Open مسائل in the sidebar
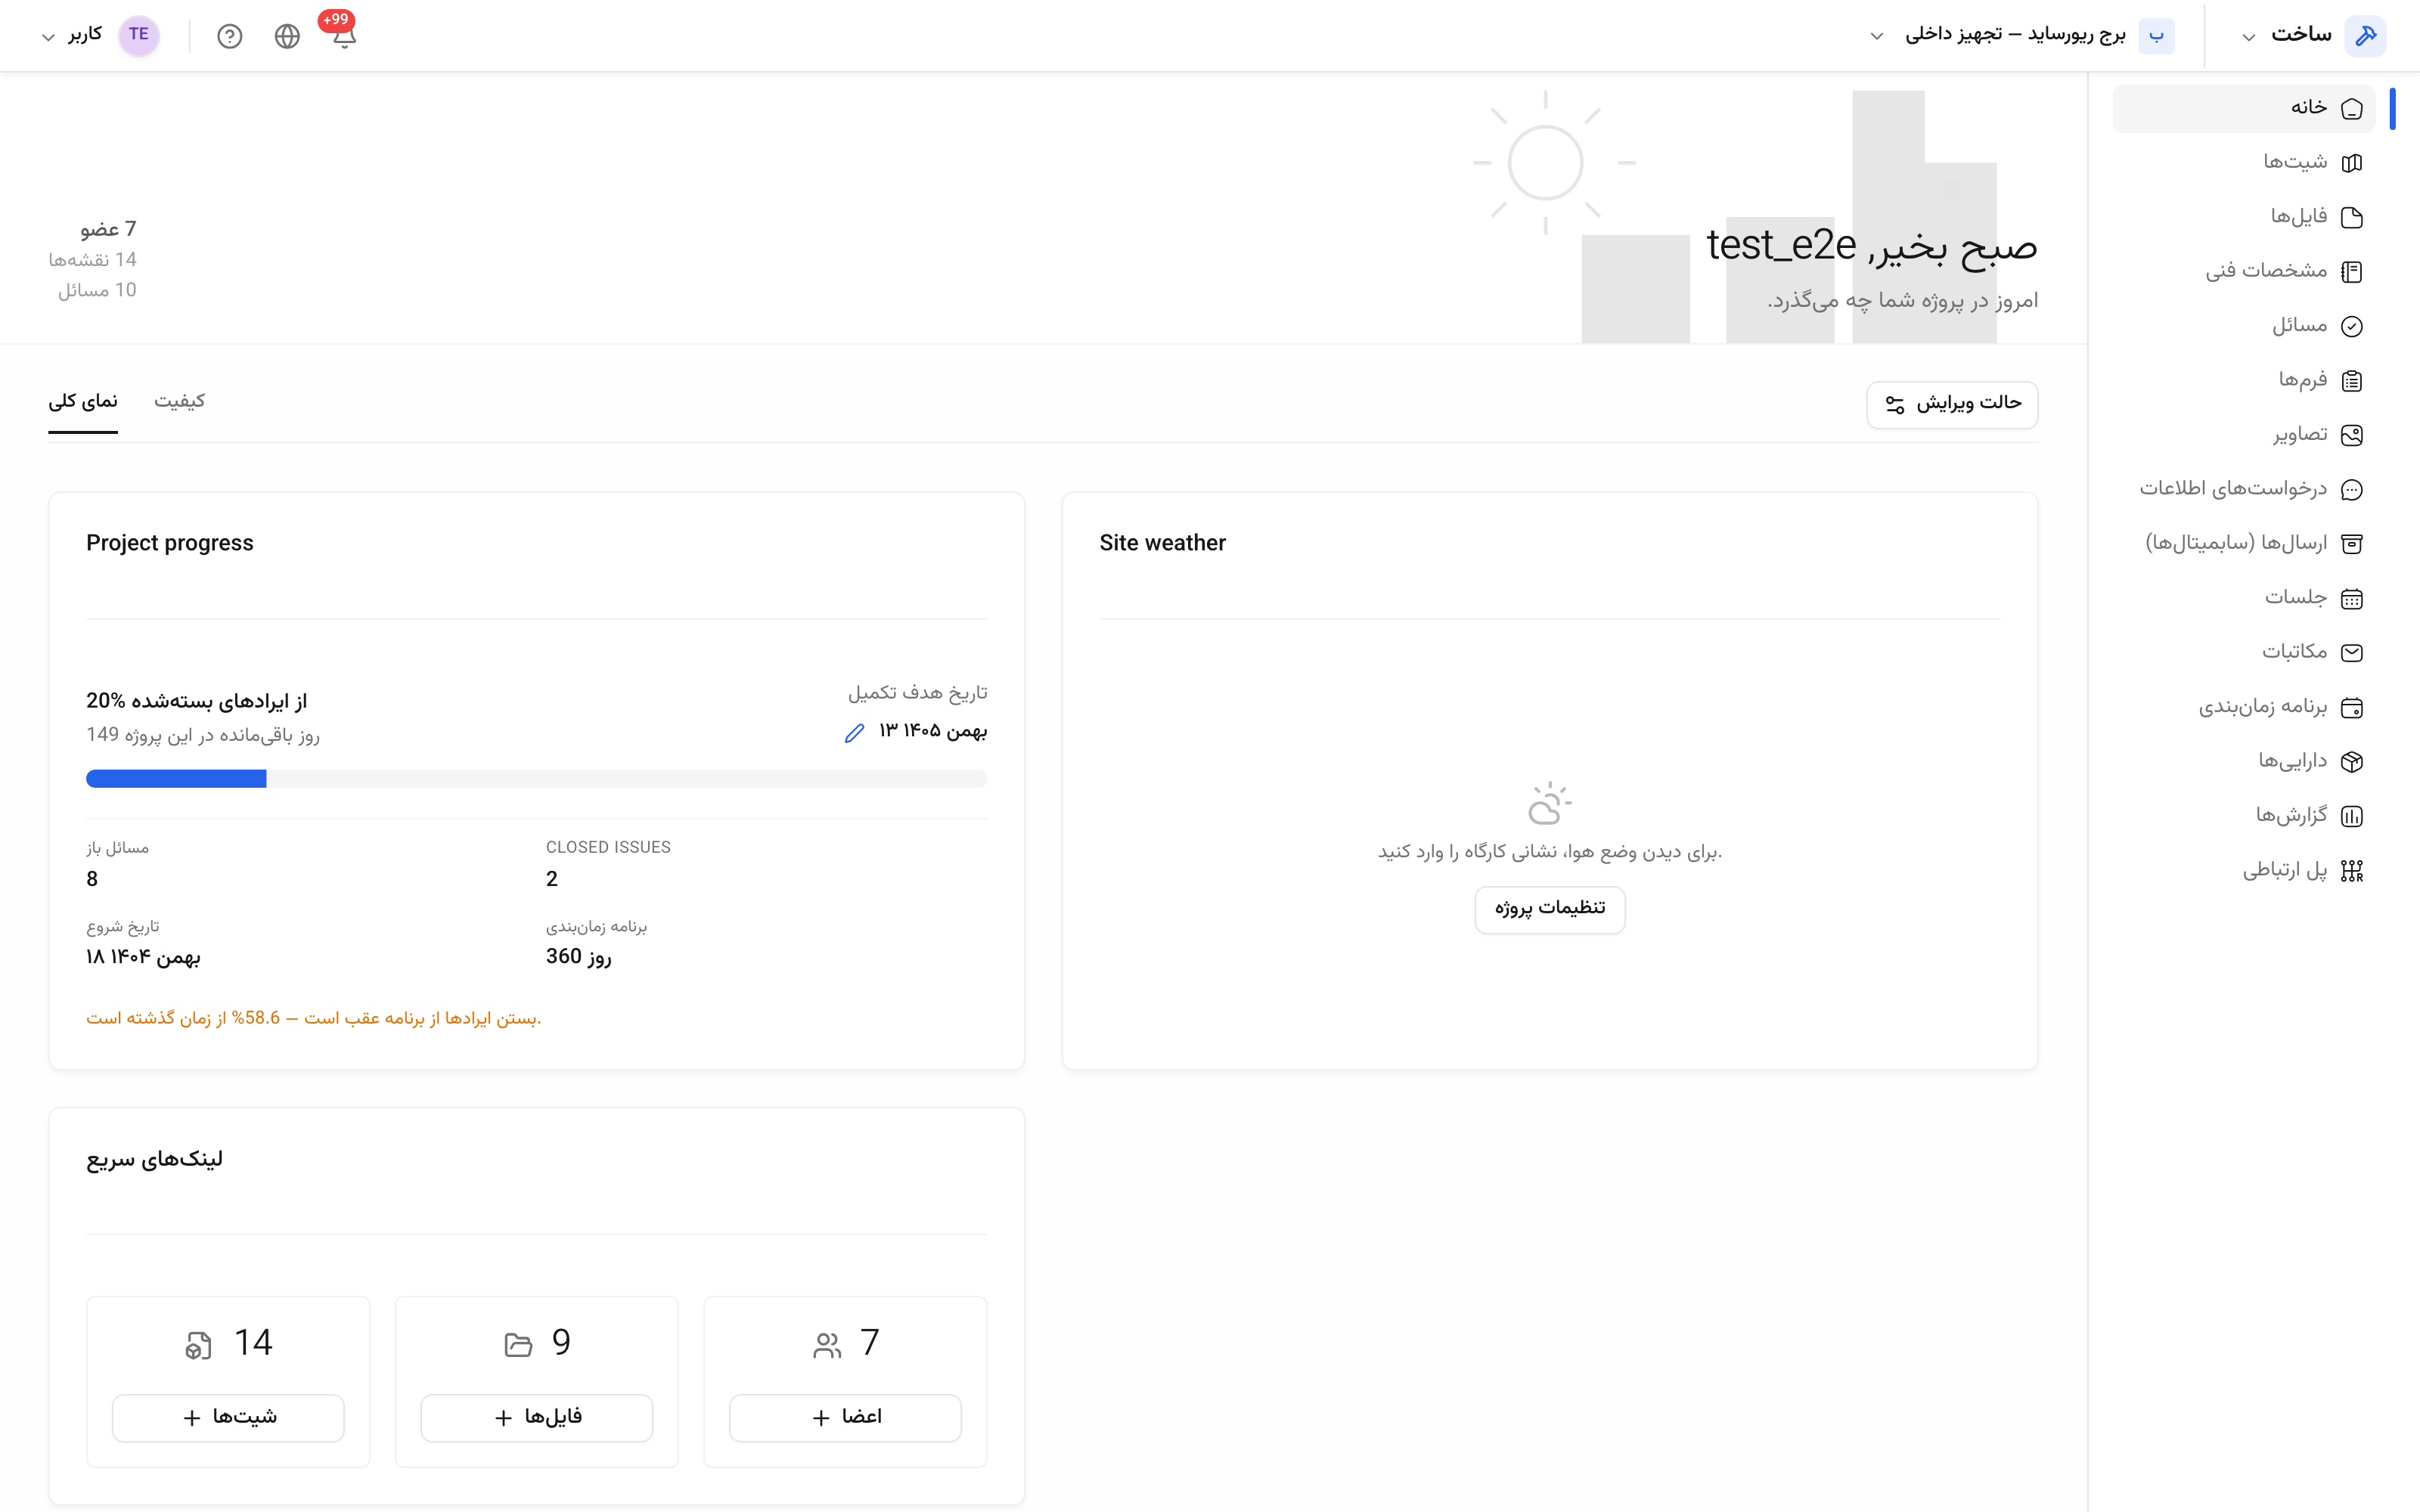This screenshot has height=1512, width=2420. [x=2243, y=326]
